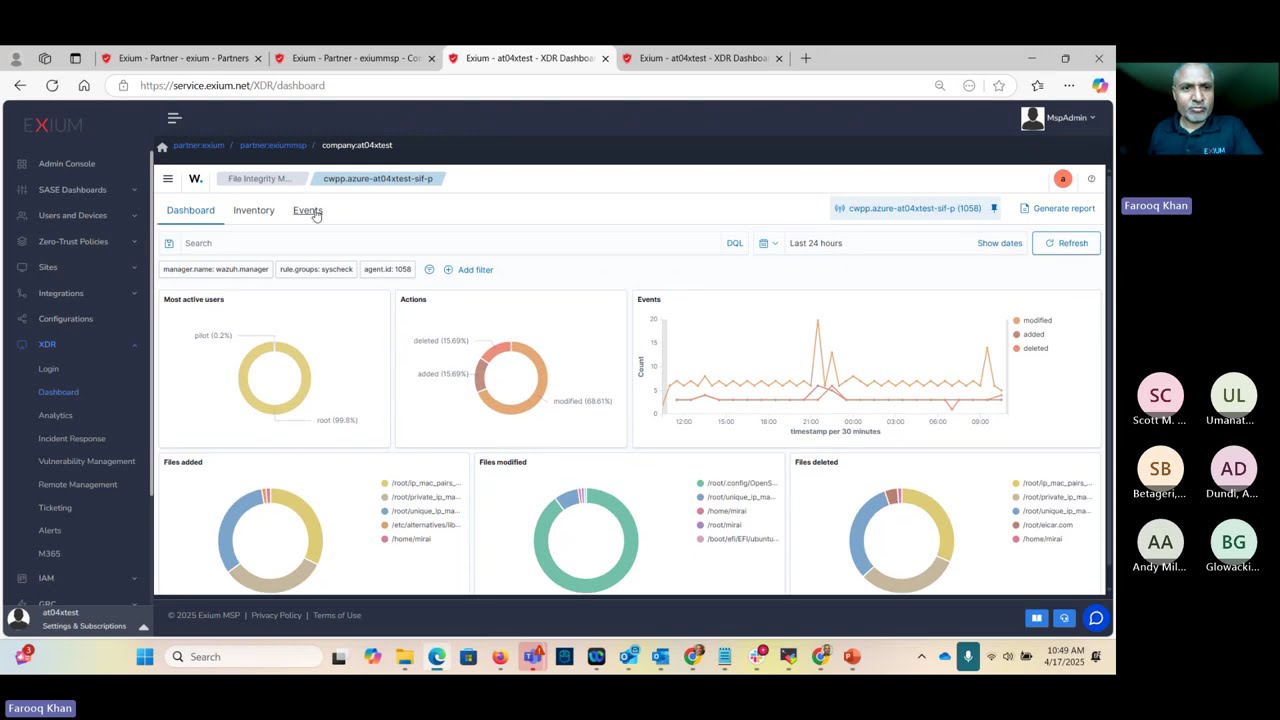Image resolution: width=1280 pixels, height=720 pixels.
Task: Expand the Users and Devices chevron
Action: (134, 215)
